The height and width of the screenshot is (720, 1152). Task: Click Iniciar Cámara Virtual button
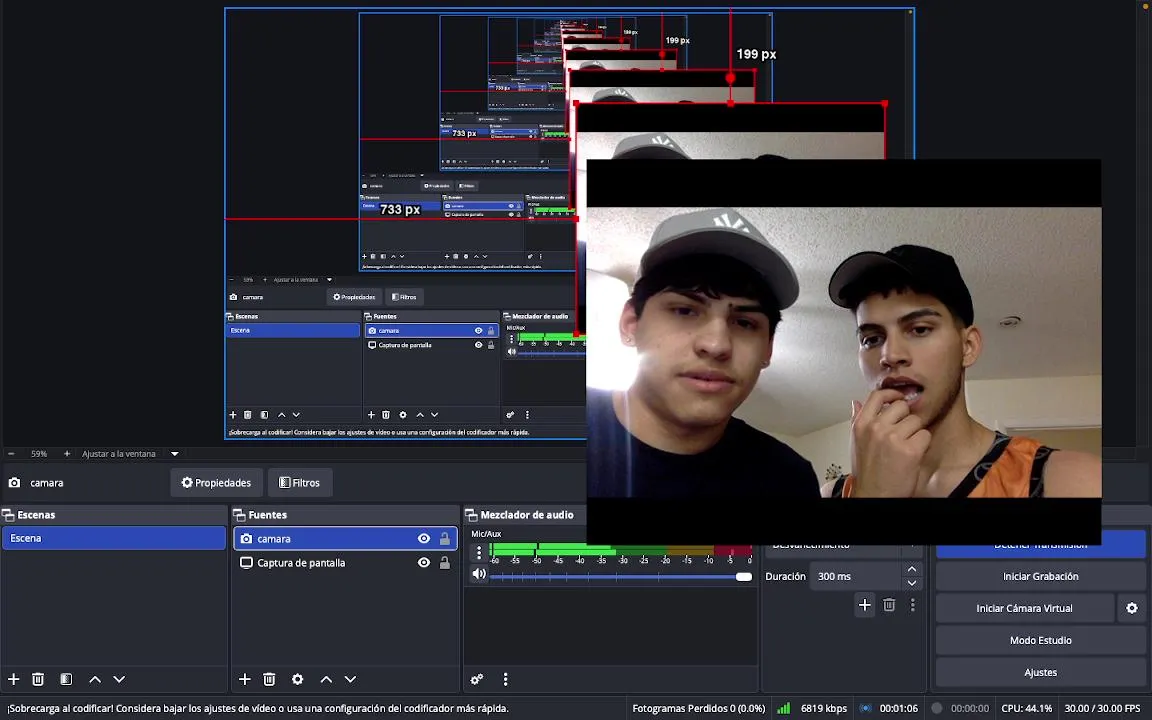[1024, 608]
